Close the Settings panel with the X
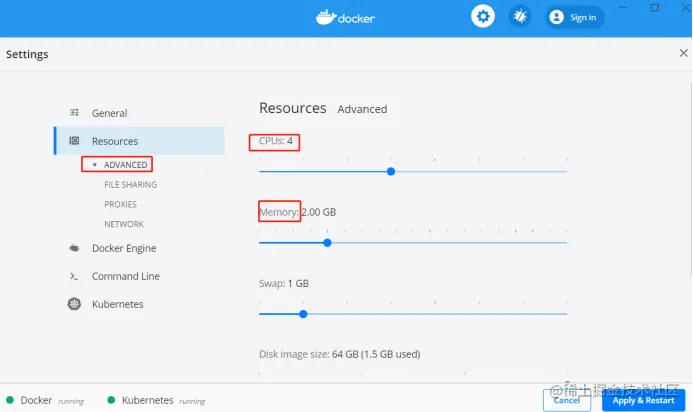Image resolution: width=693 pixels, height=412 pixels. click(683, 53)
